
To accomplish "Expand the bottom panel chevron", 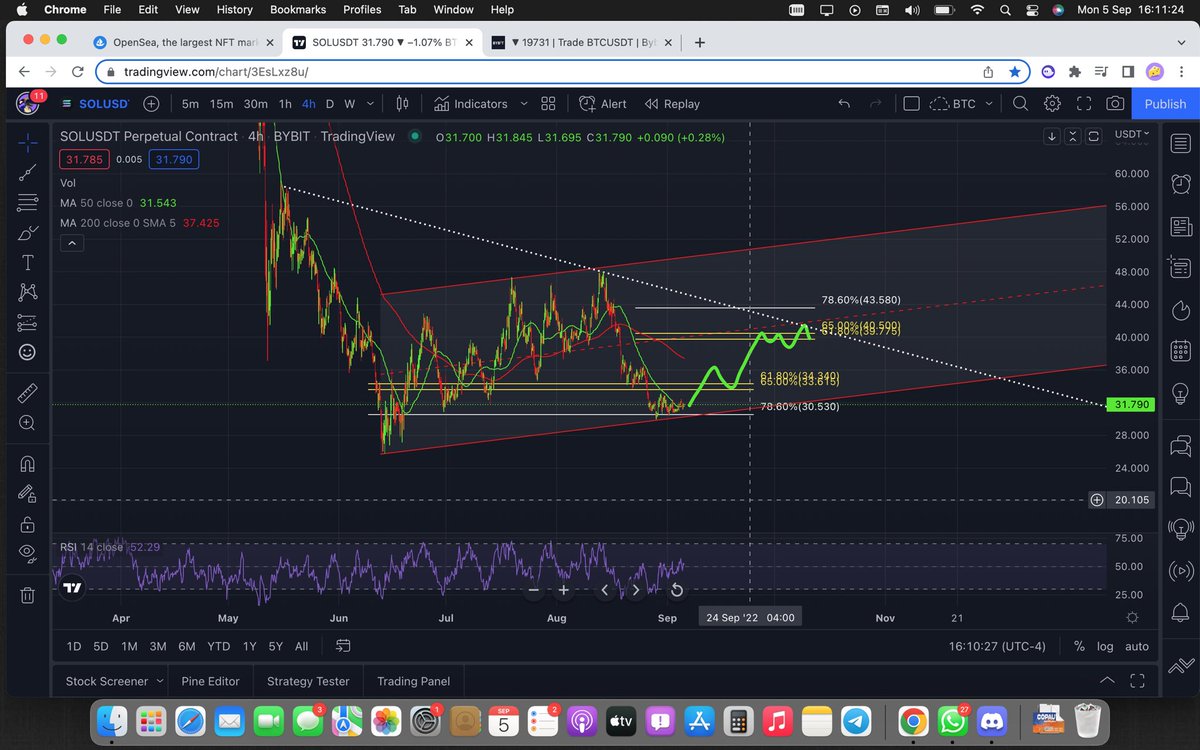I will pos(1107,681).
